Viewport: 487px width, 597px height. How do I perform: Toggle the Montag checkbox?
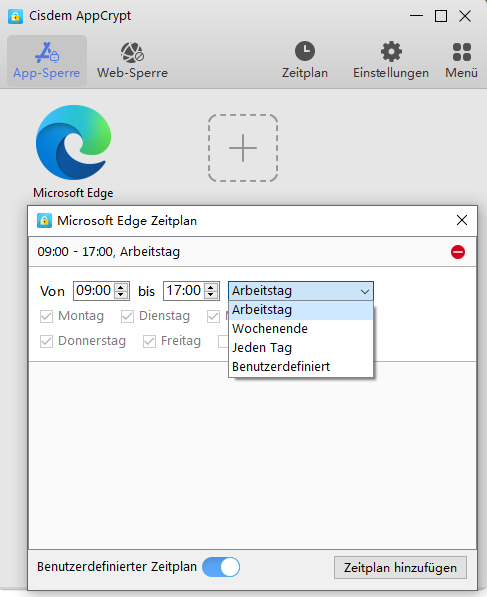tap(46, 316)
